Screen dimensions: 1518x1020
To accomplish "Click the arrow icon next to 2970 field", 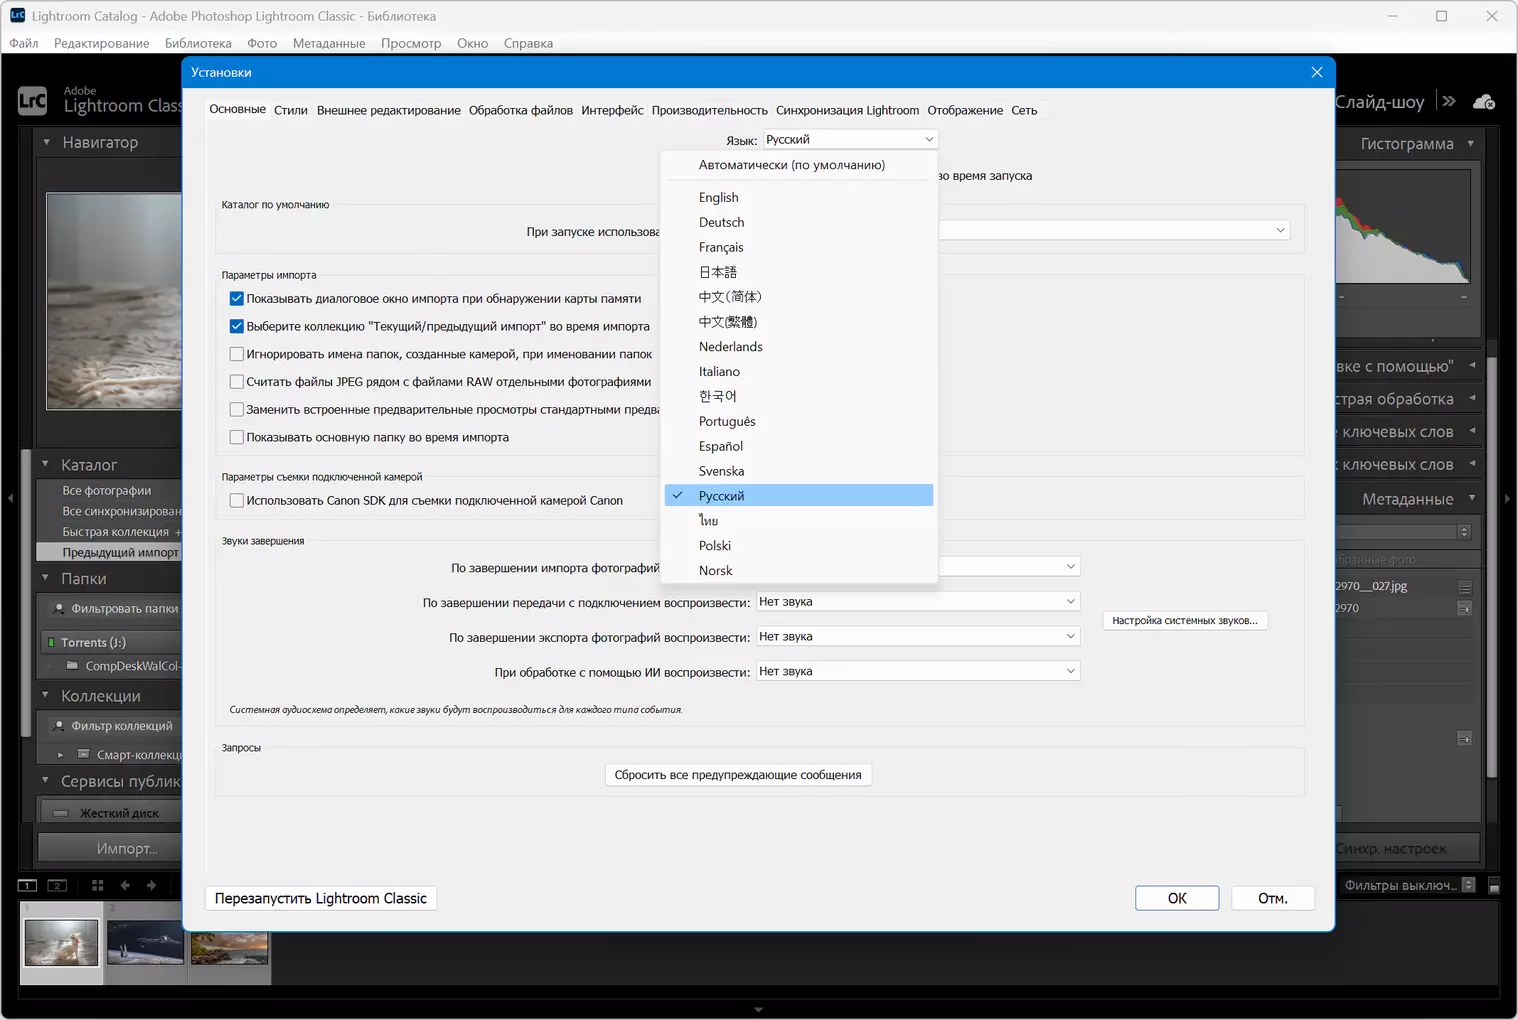I will click(x=1465, y=608).
